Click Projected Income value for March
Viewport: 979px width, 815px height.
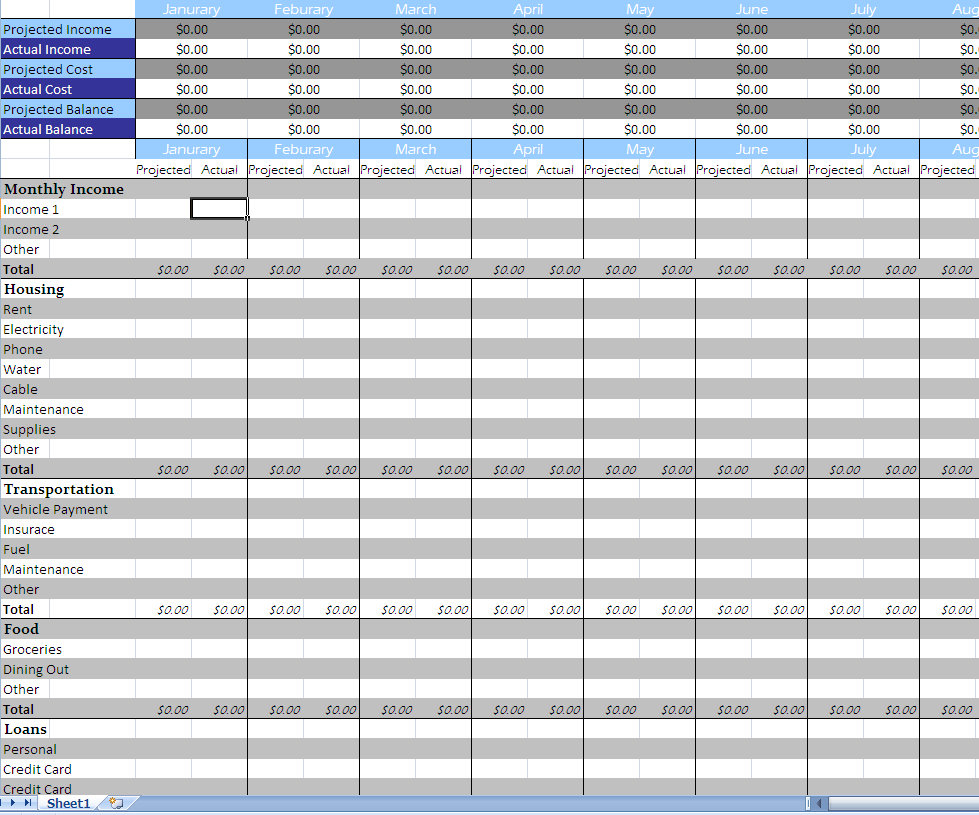pos(416,29)
